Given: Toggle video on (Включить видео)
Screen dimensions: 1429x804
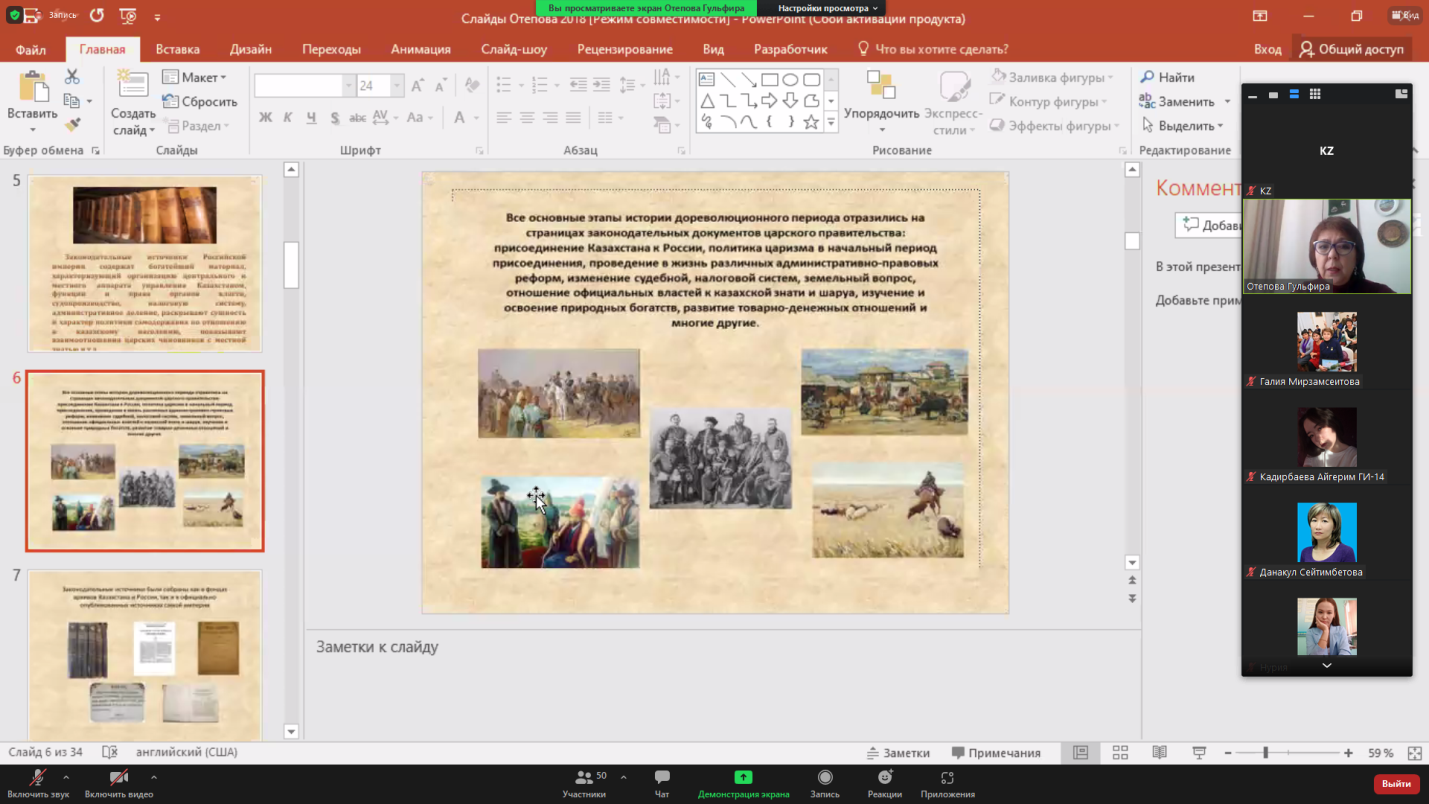Looking at the screenshot, I should 118,779.
